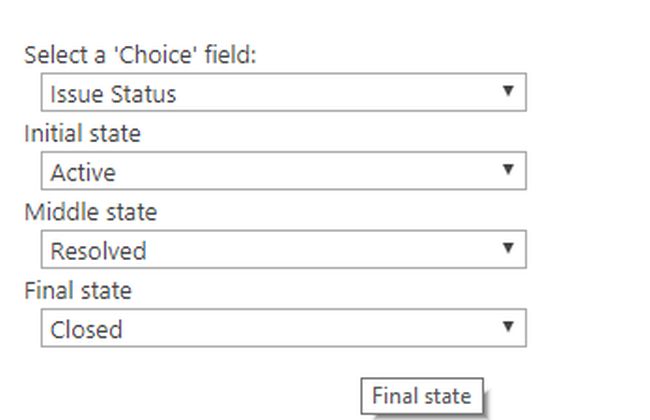
Task: Click the arrow beside Active
Action: click(x=508, y=170)
